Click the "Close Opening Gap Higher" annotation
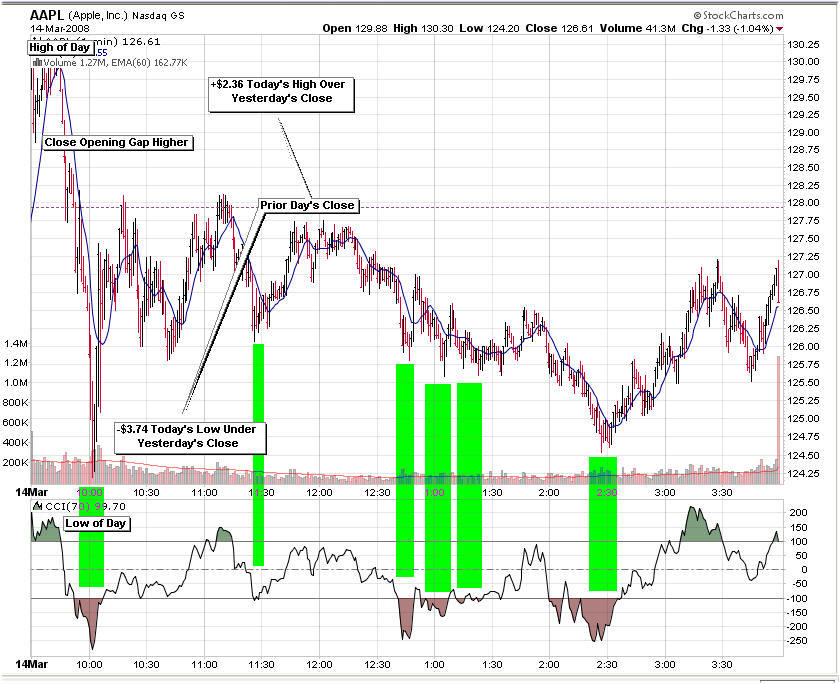 (117, 142)
